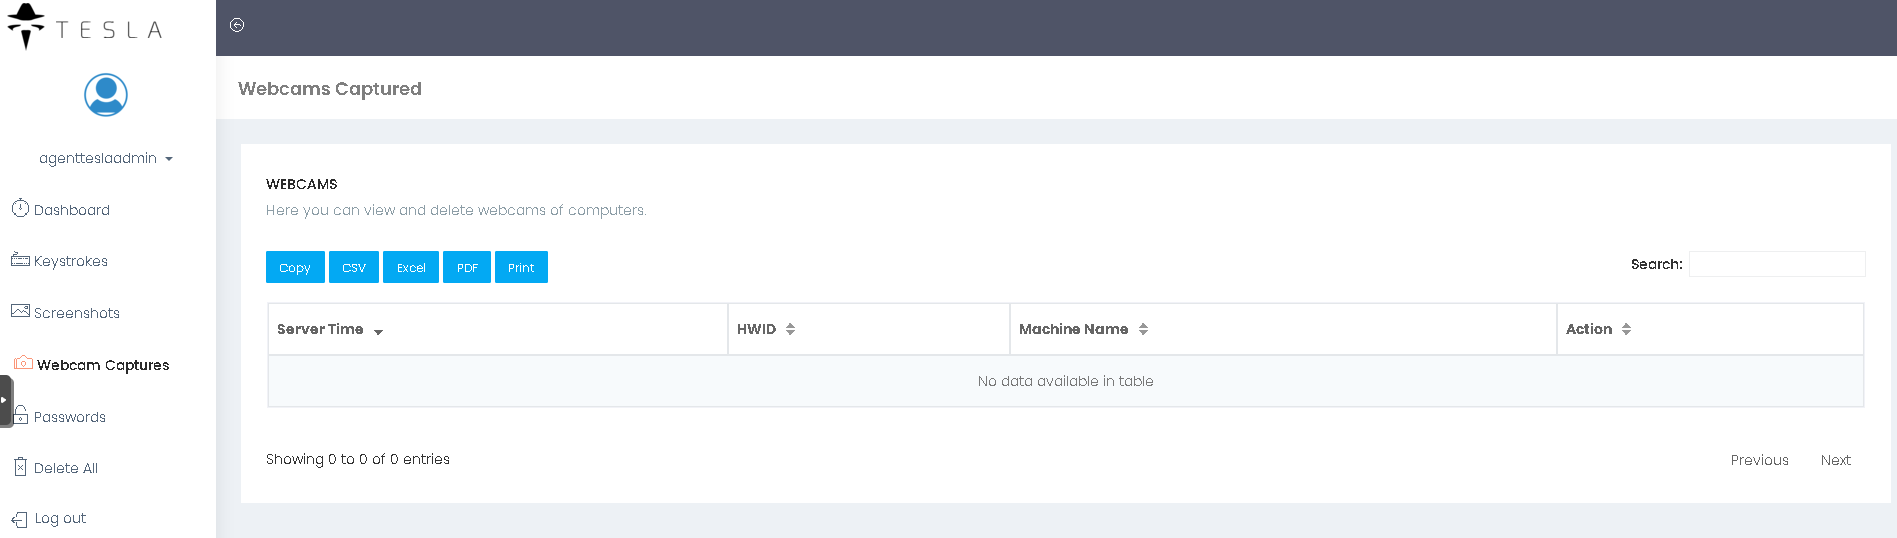
Task: Click the Keystrokes keyboard icon
Action: pos(20,260)
